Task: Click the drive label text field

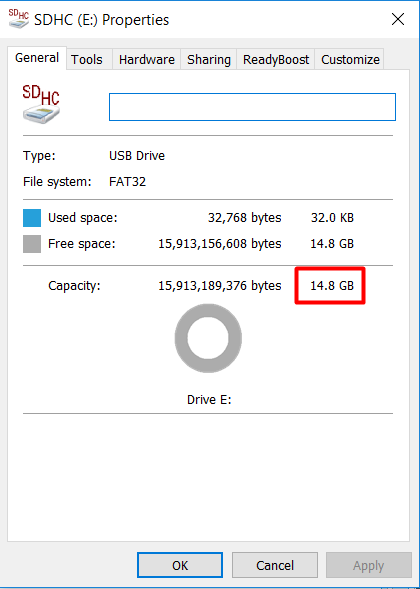Action: pyautogui.click(x=252, y=107)
